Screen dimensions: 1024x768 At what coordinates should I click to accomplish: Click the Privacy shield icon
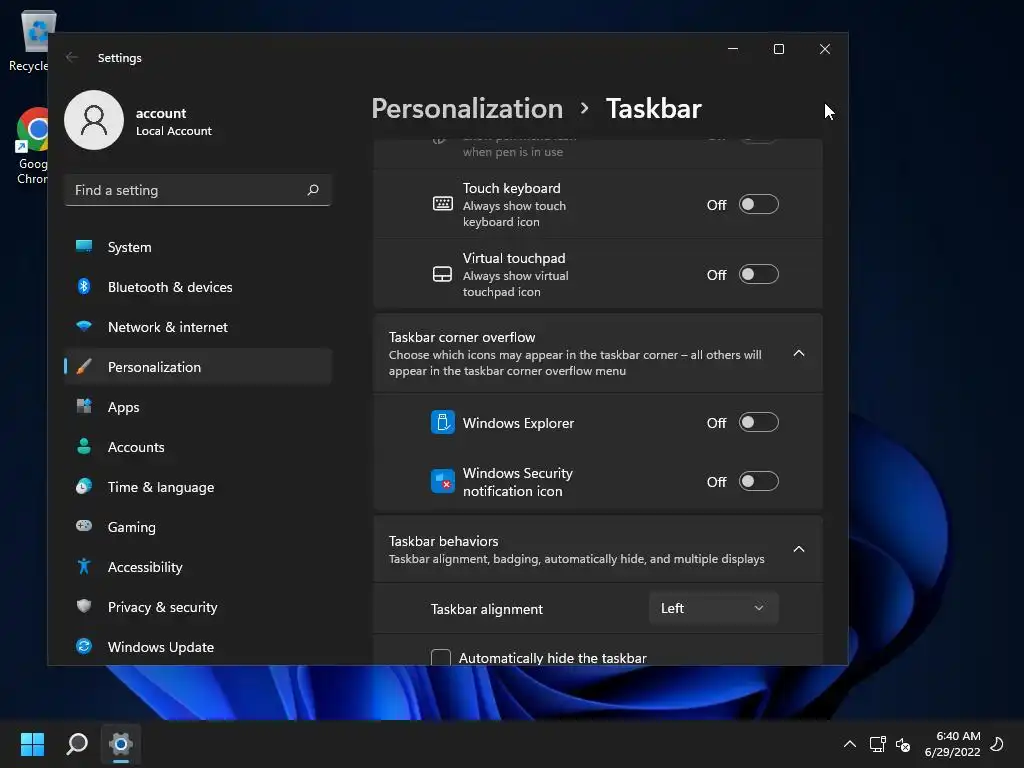(x=84, y=606)
